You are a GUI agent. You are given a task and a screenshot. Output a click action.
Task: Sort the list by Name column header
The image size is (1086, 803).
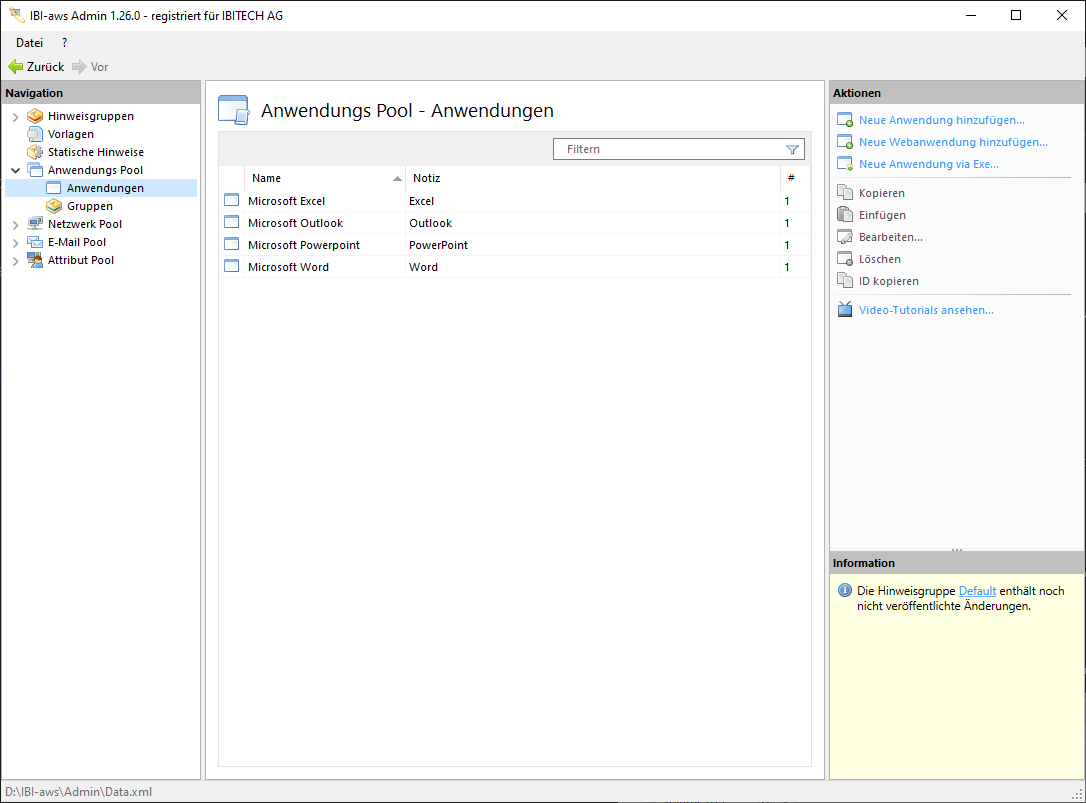tap(266, 178)
